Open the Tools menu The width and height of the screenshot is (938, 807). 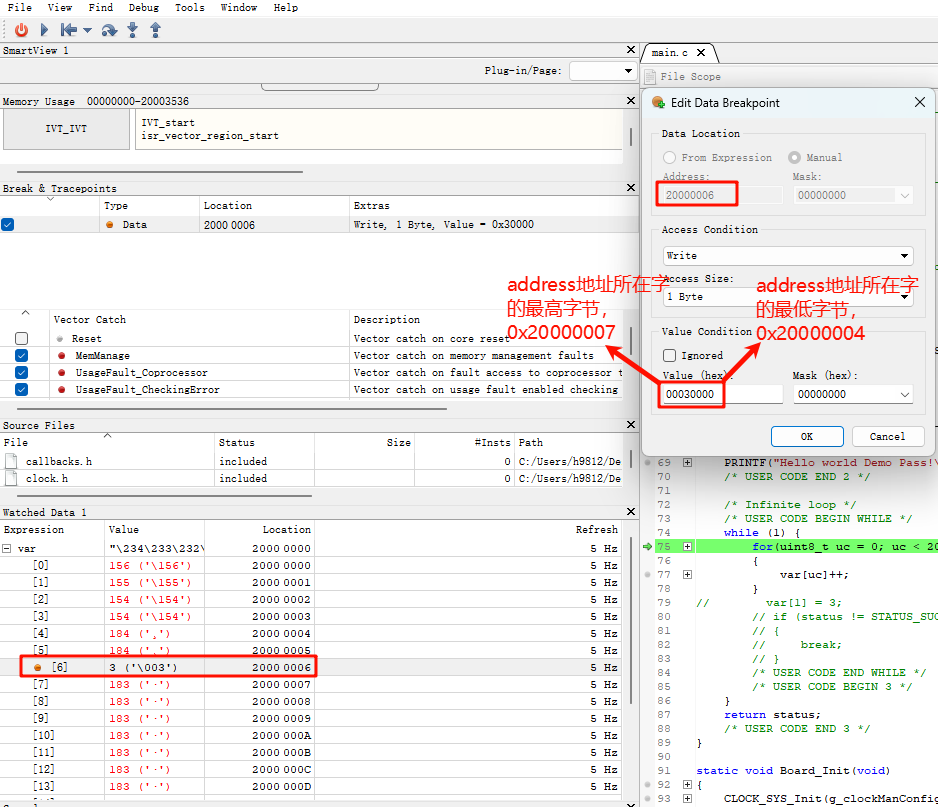(x=189, y=8)
